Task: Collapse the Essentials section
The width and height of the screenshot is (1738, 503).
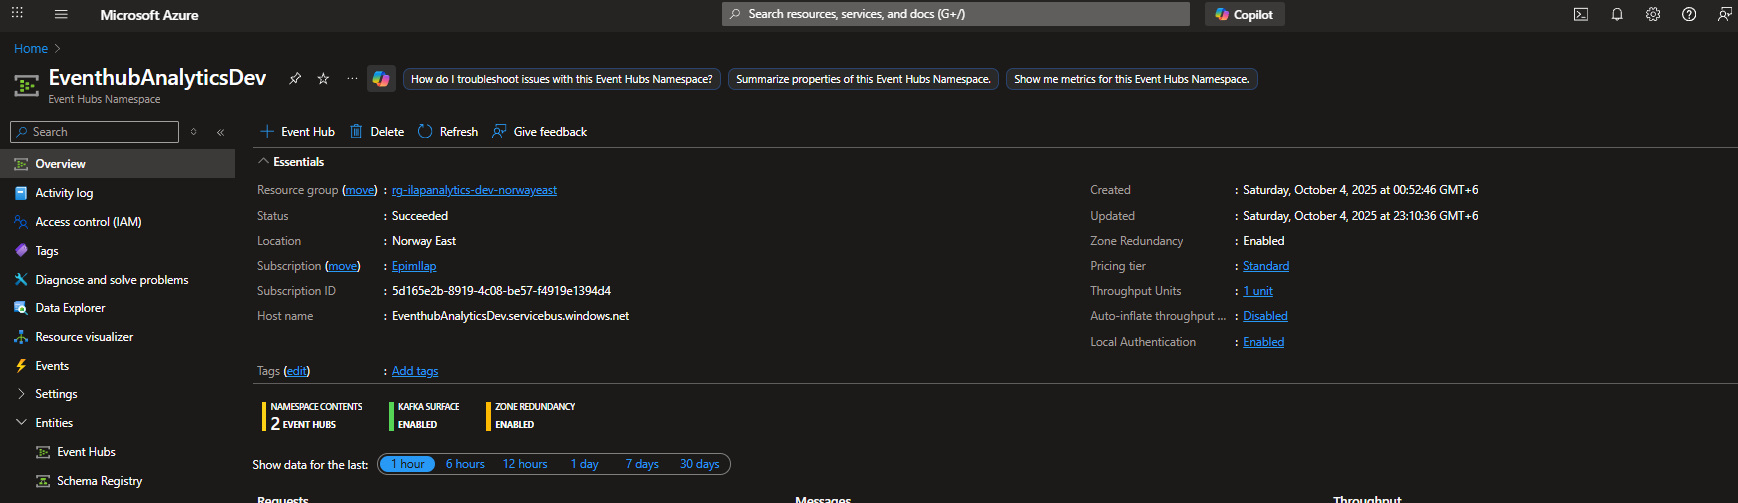Action: click(x=264, y=162)
